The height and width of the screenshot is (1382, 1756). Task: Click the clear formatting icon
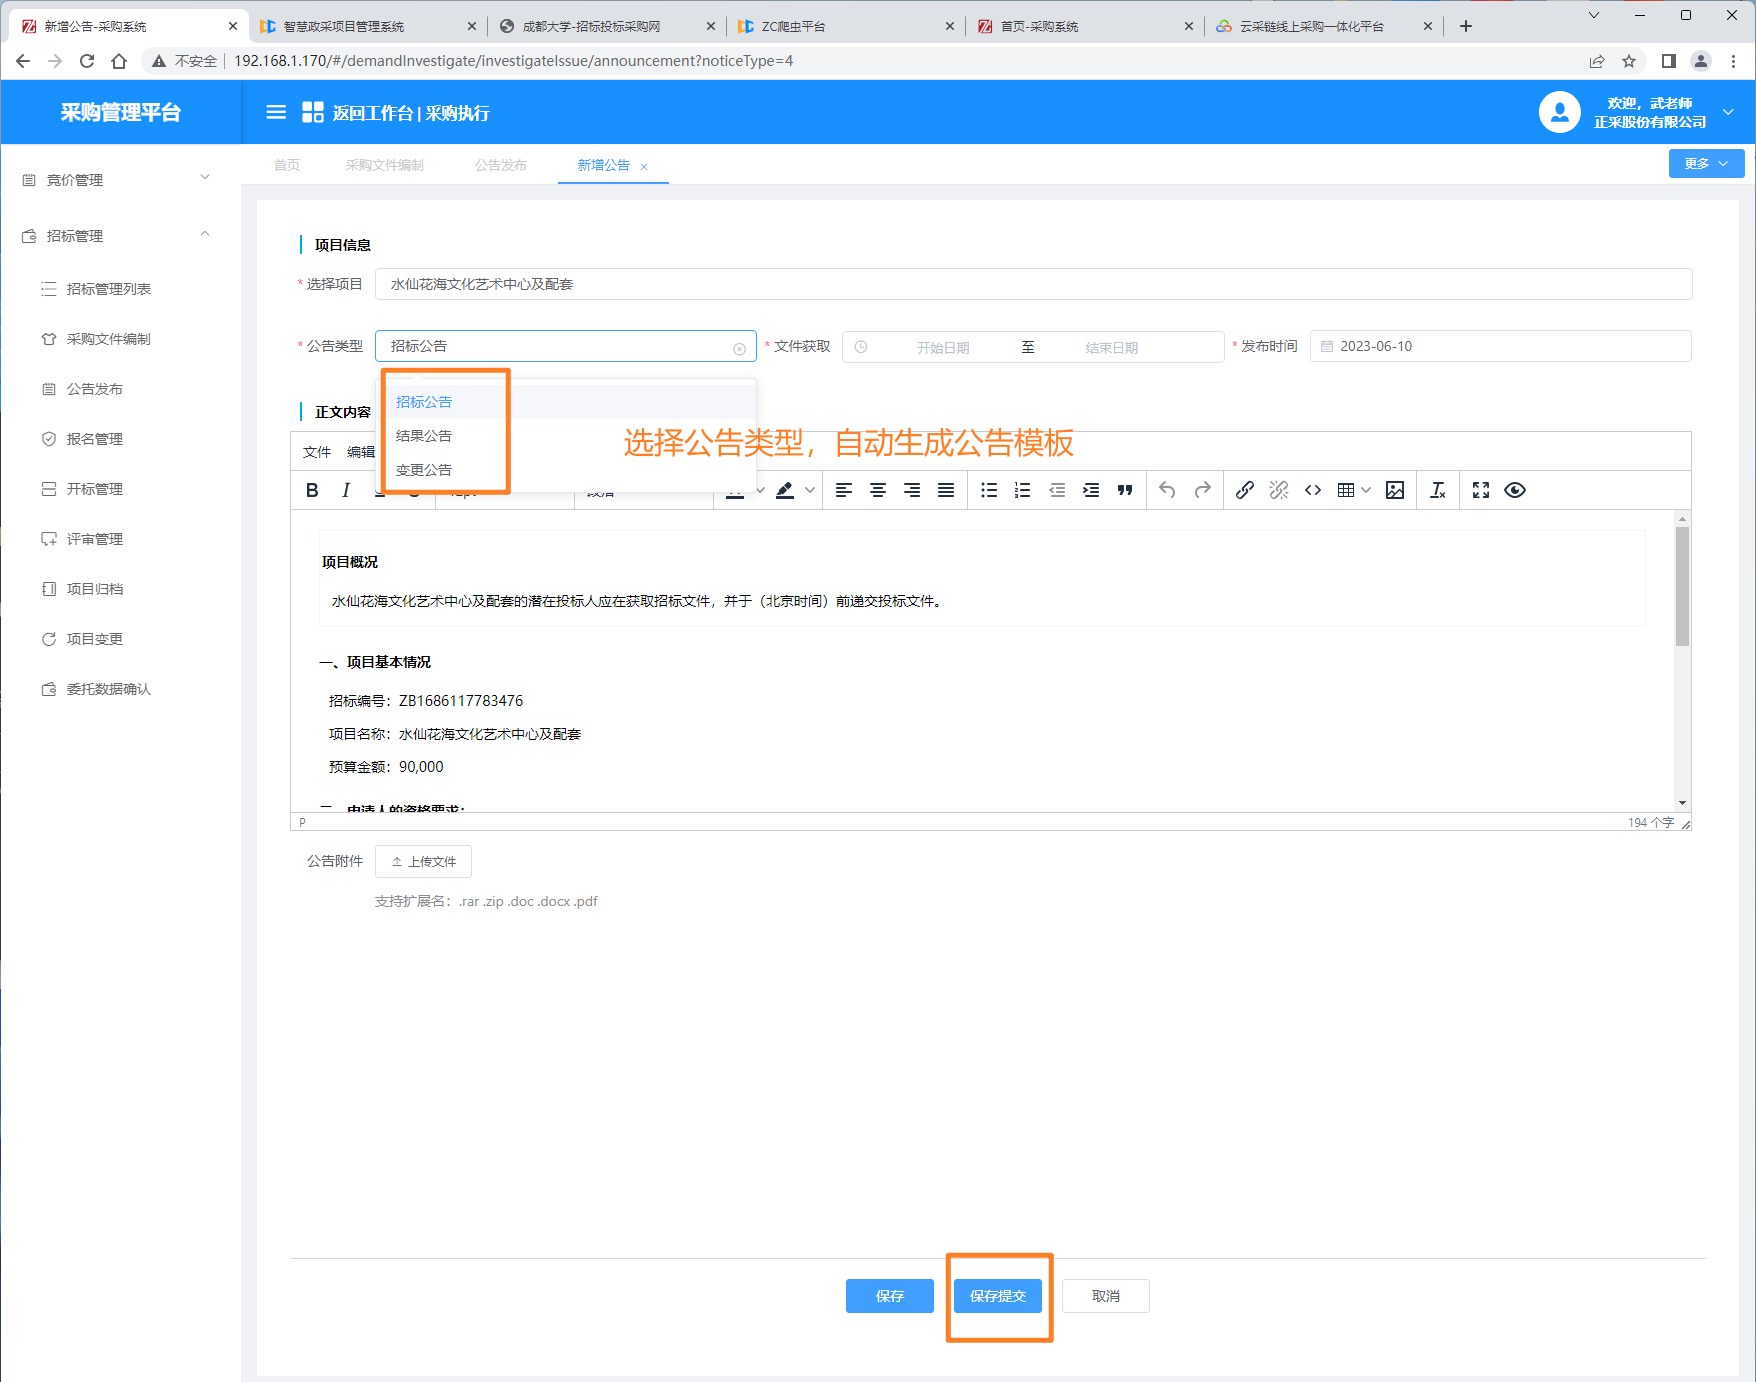(1438, 490)
